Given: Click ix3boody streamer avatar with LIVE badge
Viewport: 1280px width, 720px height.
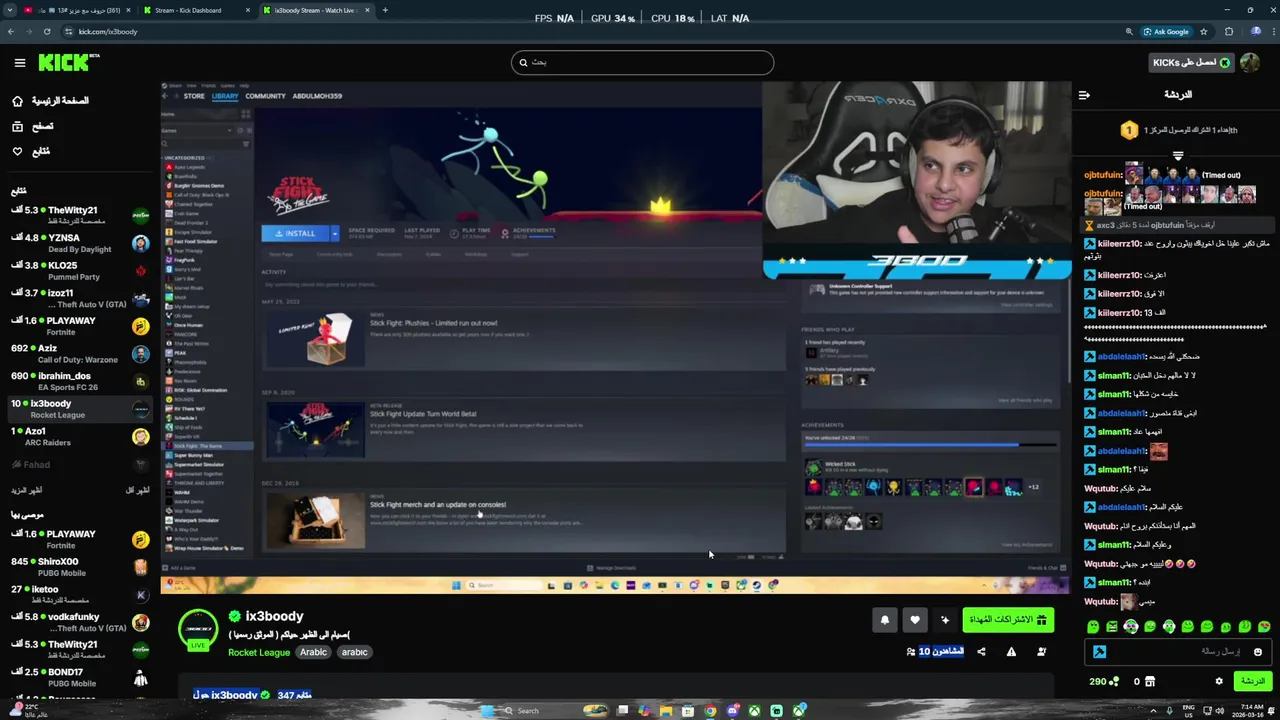Looking at the screenshot, I should tap(198, 630).
